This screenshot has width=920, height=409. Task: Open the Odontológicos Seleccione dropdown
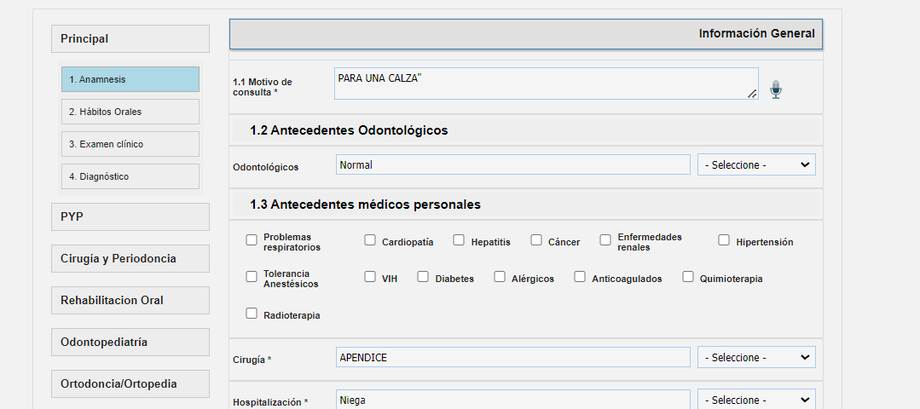(x=756, y=165)
